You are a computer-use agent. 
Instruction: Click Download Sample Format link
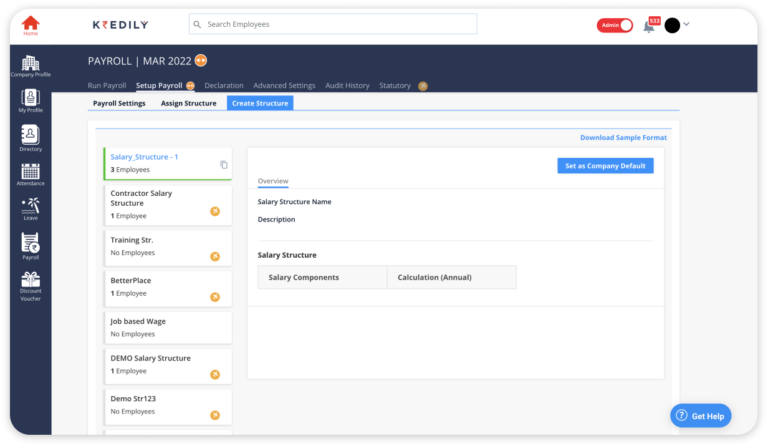click(624, 138)
